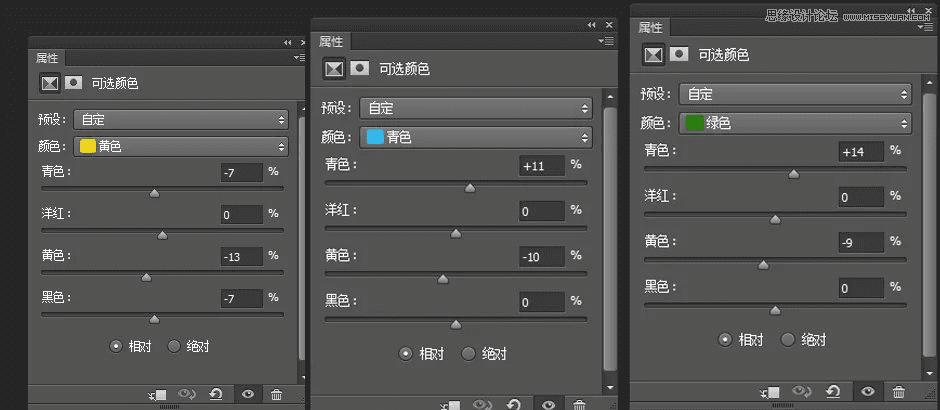Delete adjustment trash icon in green panel

[x=898, y=393]
